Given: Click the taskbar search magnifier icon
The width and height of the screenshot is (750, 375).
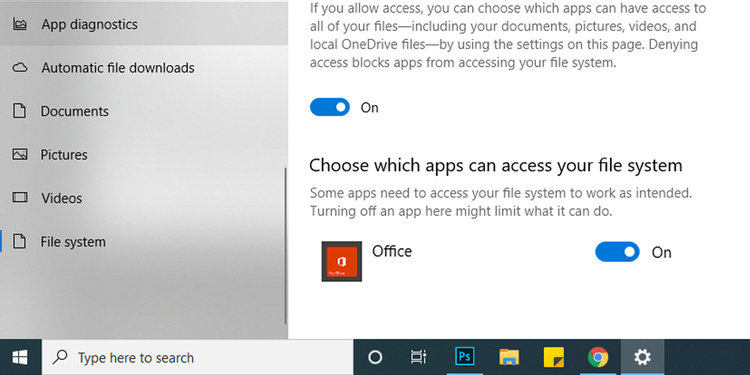Looking at the screenshot, I should pyautogui.click(x=60, y=357).
